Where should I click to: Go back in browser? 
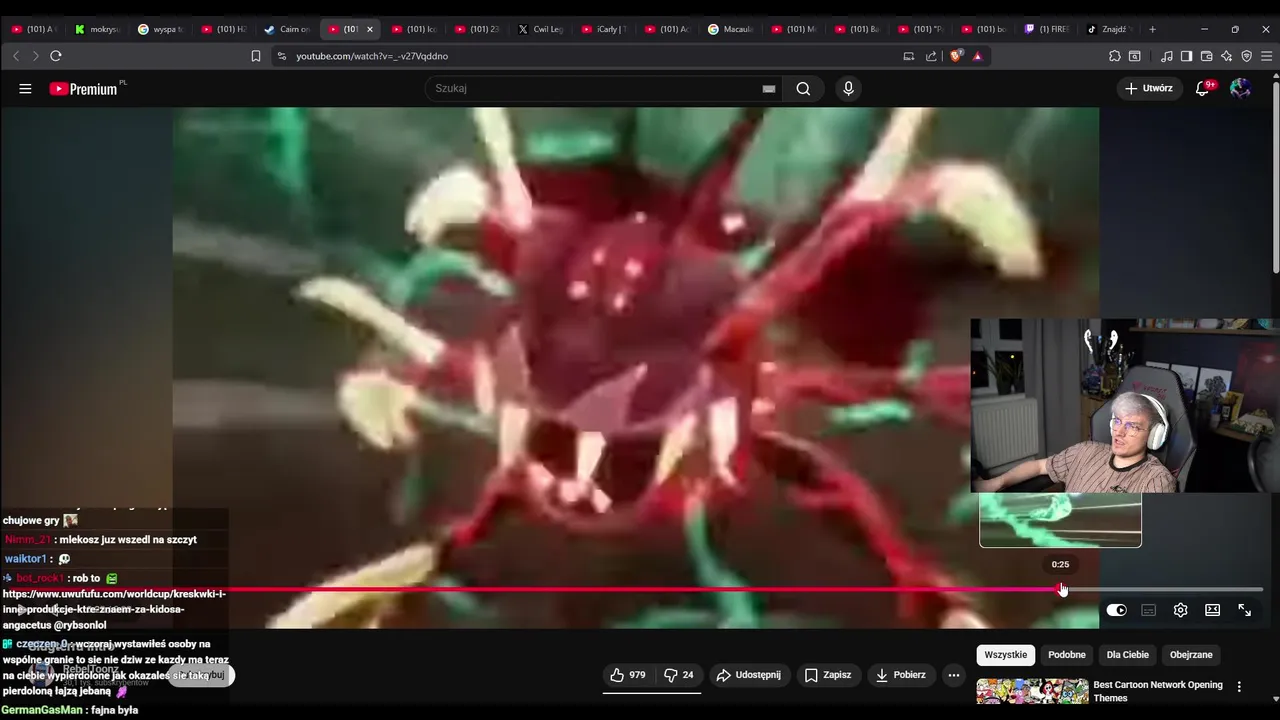[x=16, y=56]
